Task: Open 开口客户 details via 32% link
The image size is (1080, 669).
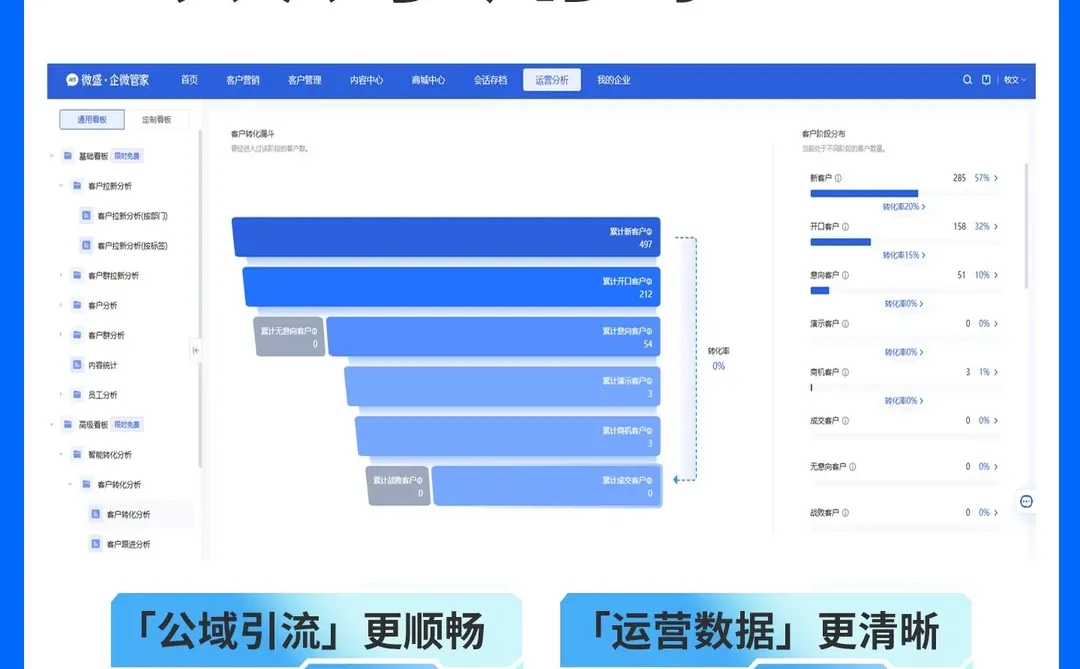Action: [x=982, y=226]
